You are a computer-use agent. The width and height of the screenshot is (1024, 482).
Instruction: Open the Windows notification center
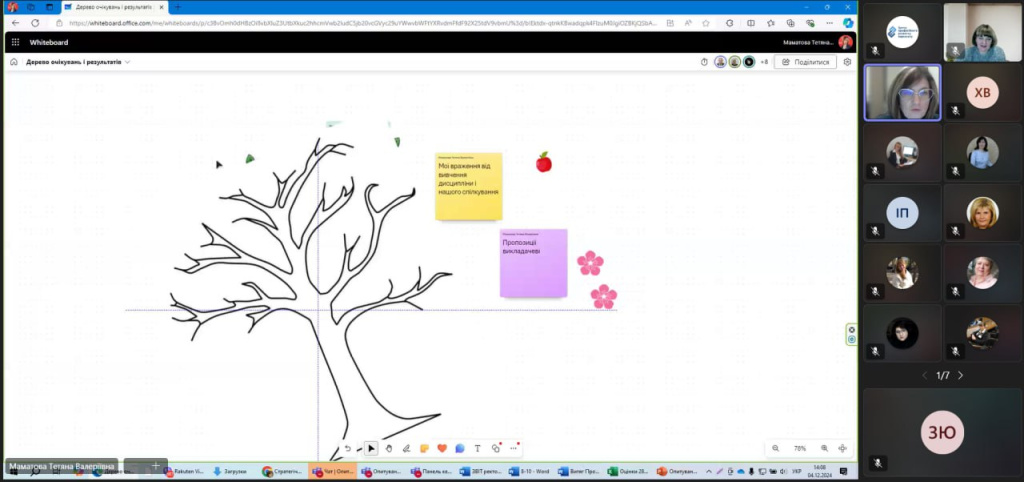[x=843, y=471]
